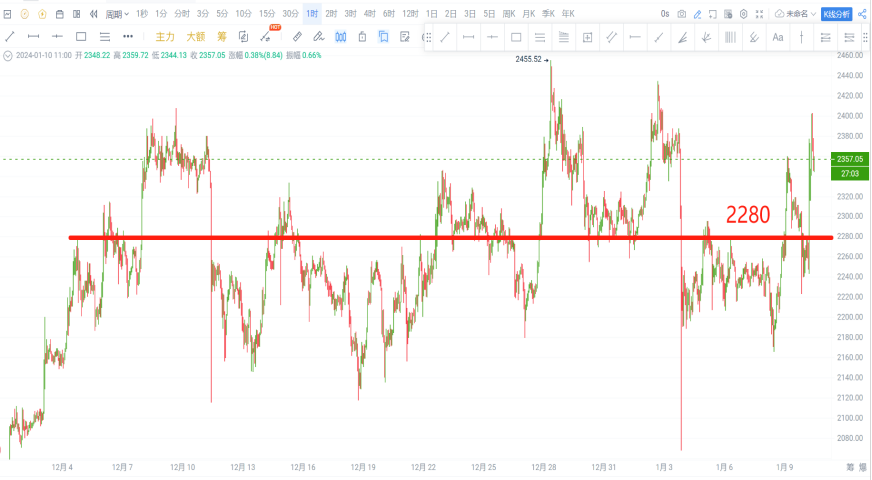Click the template save icon in top bar
The width and height of the screenshot is (872, 480).
coord(728,14)
